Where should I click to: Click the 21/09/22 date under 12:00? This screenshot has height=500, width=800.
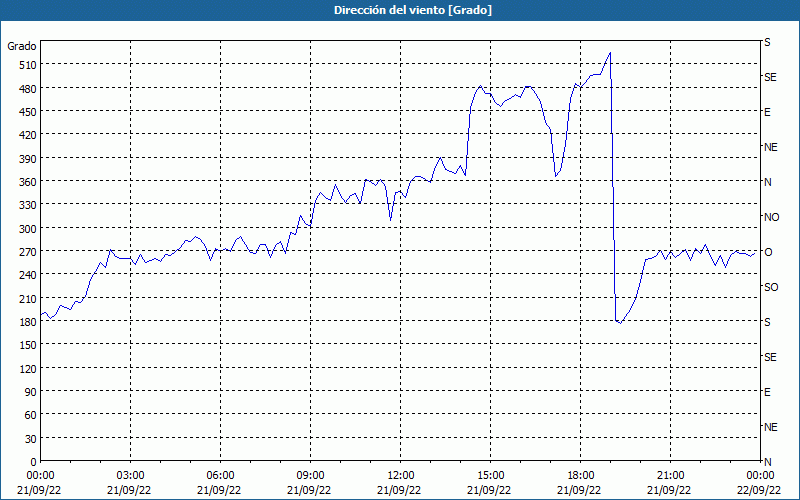coord(399,490)
